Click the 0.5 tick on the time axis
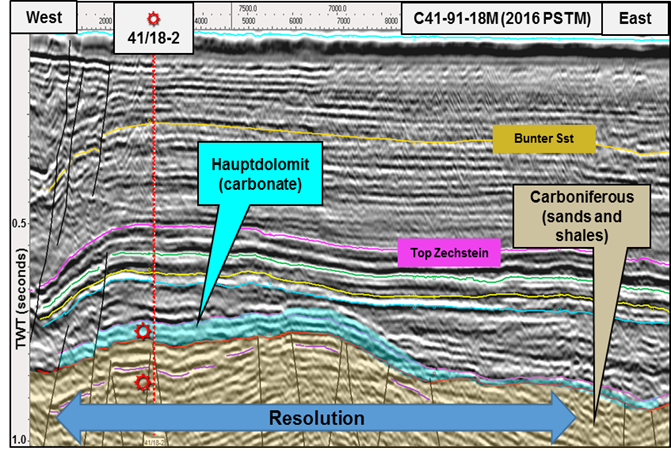 (x=17, y=223)
